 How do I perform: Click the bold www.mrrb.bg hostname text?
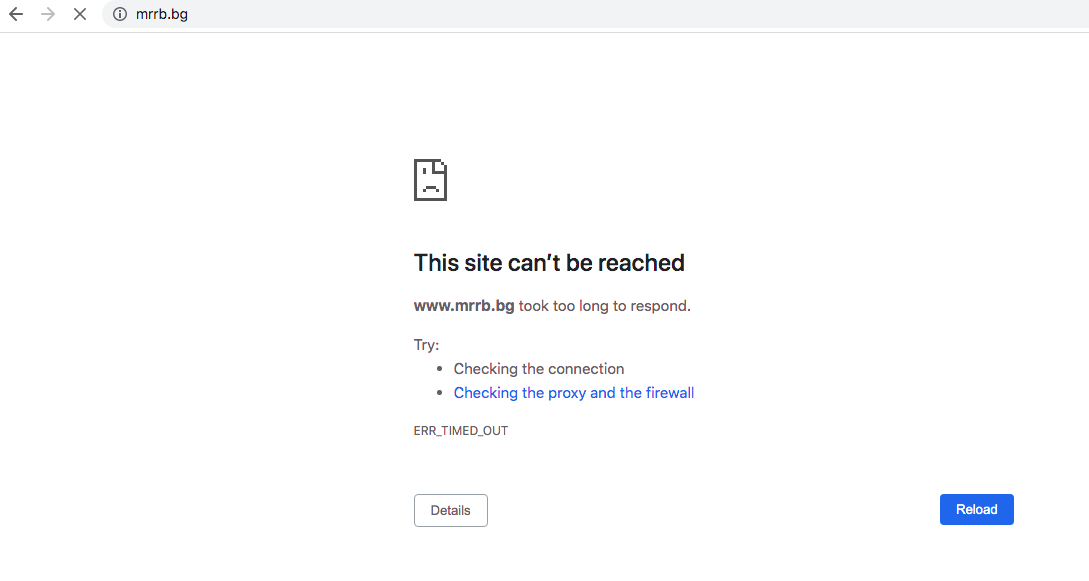coord(464,306)
